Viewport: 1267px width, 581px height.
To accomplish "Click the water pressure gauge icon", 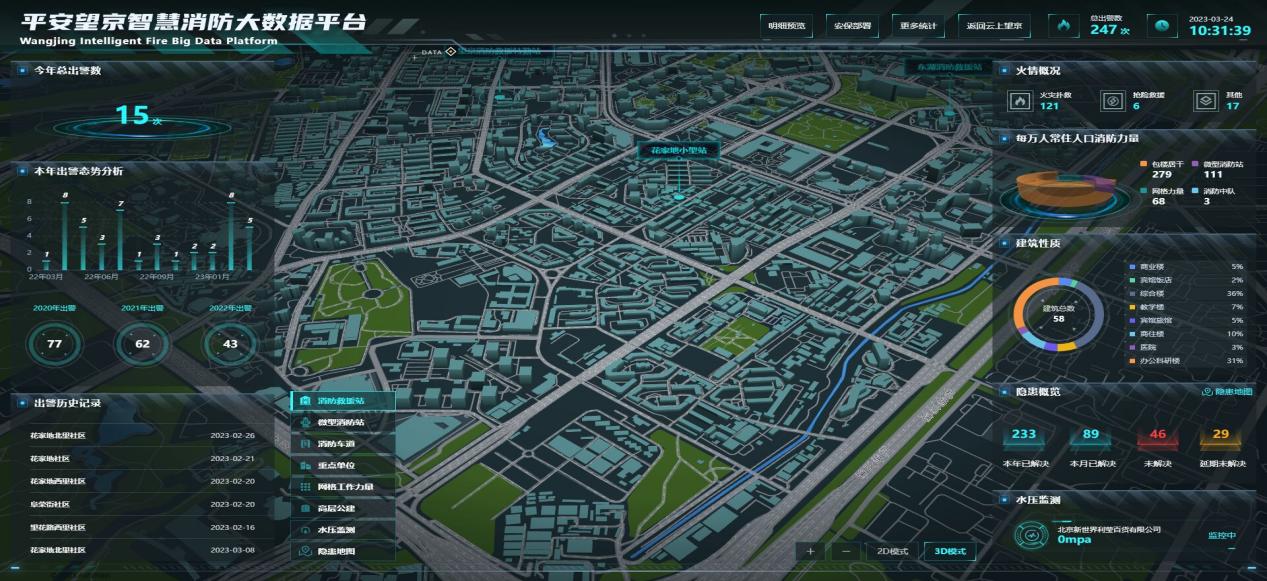I will pyautogui.click(x=1030, y=537).
